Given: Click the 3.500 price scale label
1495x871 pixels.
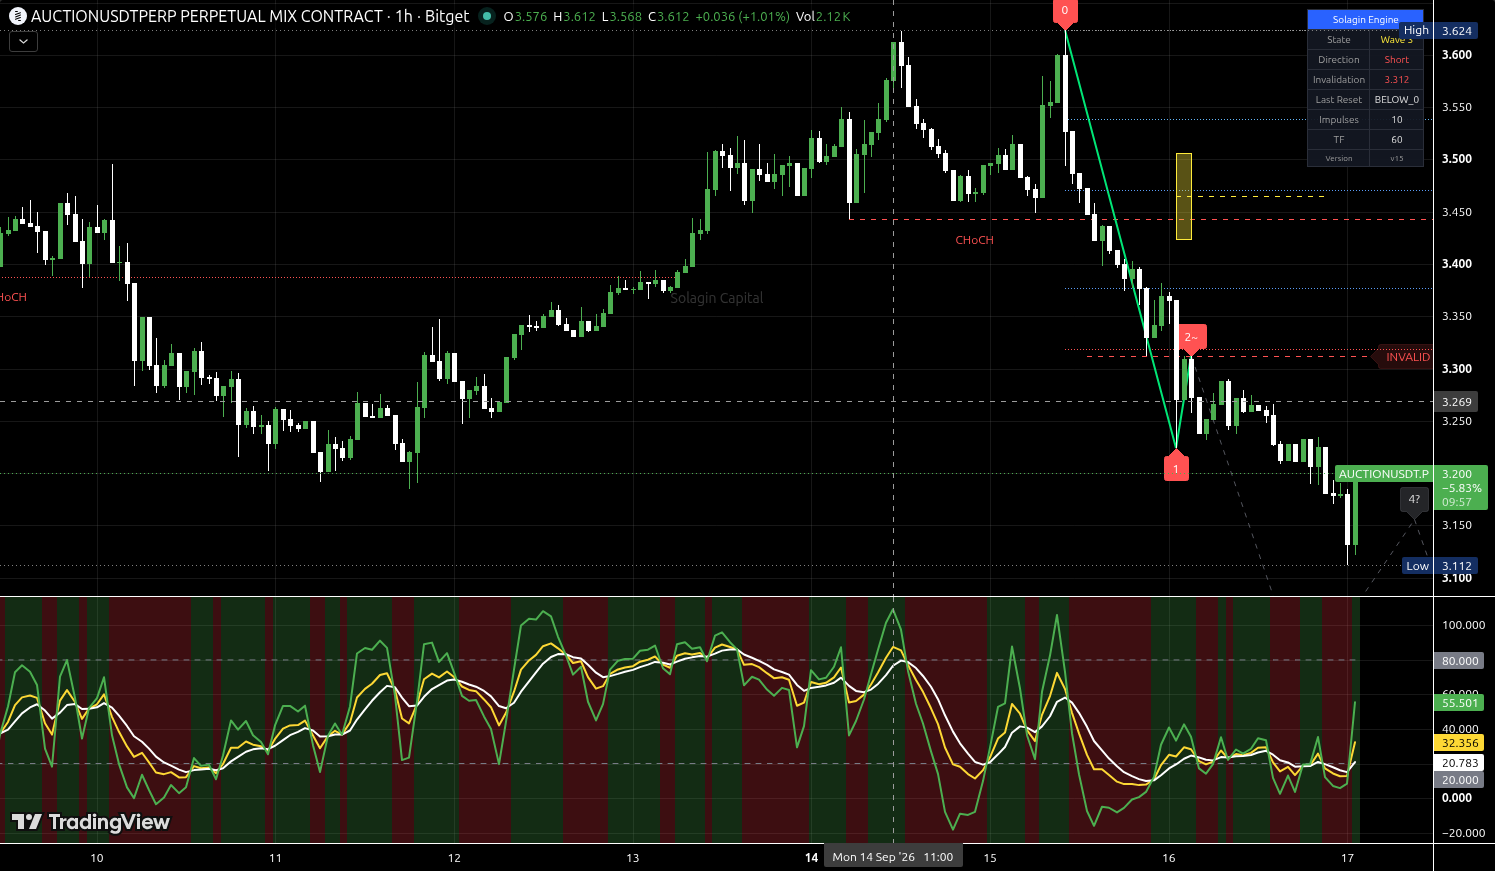Looking at the screenshot, I should (1457, 159).
